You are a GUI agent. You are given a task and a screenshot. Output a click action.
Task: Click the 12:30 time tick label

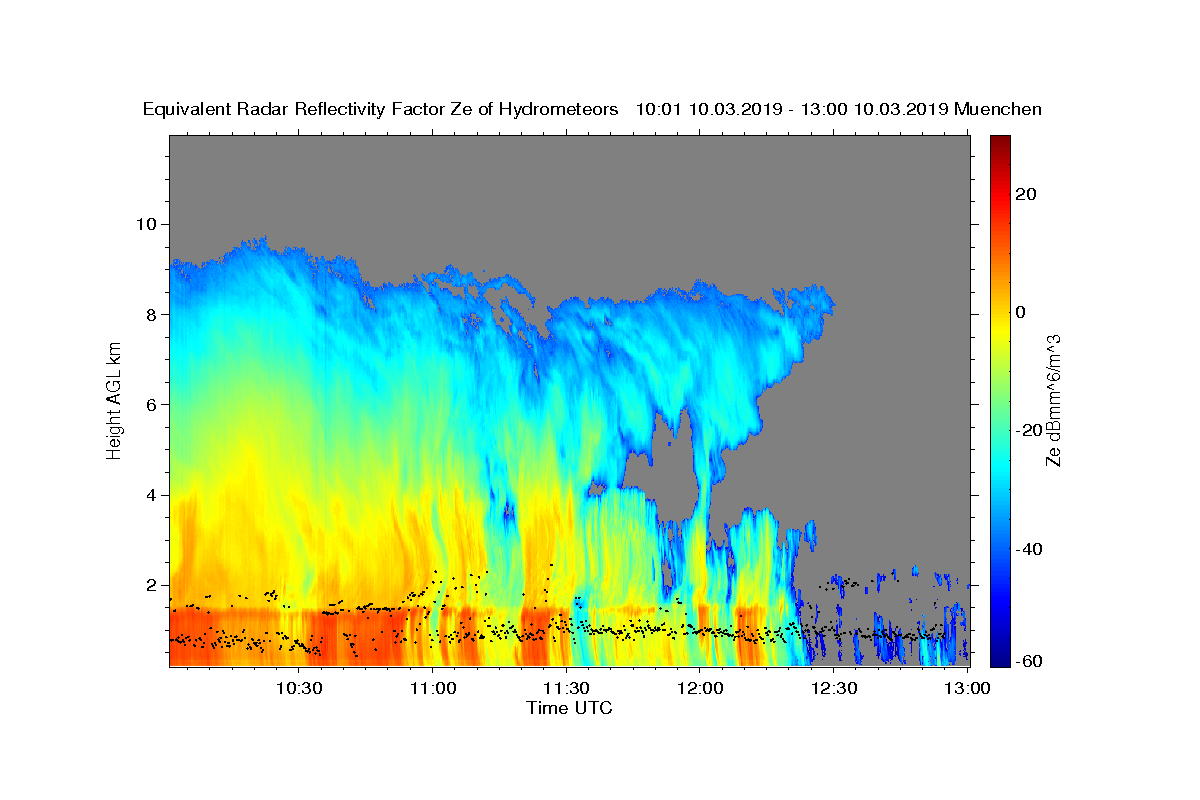coord(833,688)
